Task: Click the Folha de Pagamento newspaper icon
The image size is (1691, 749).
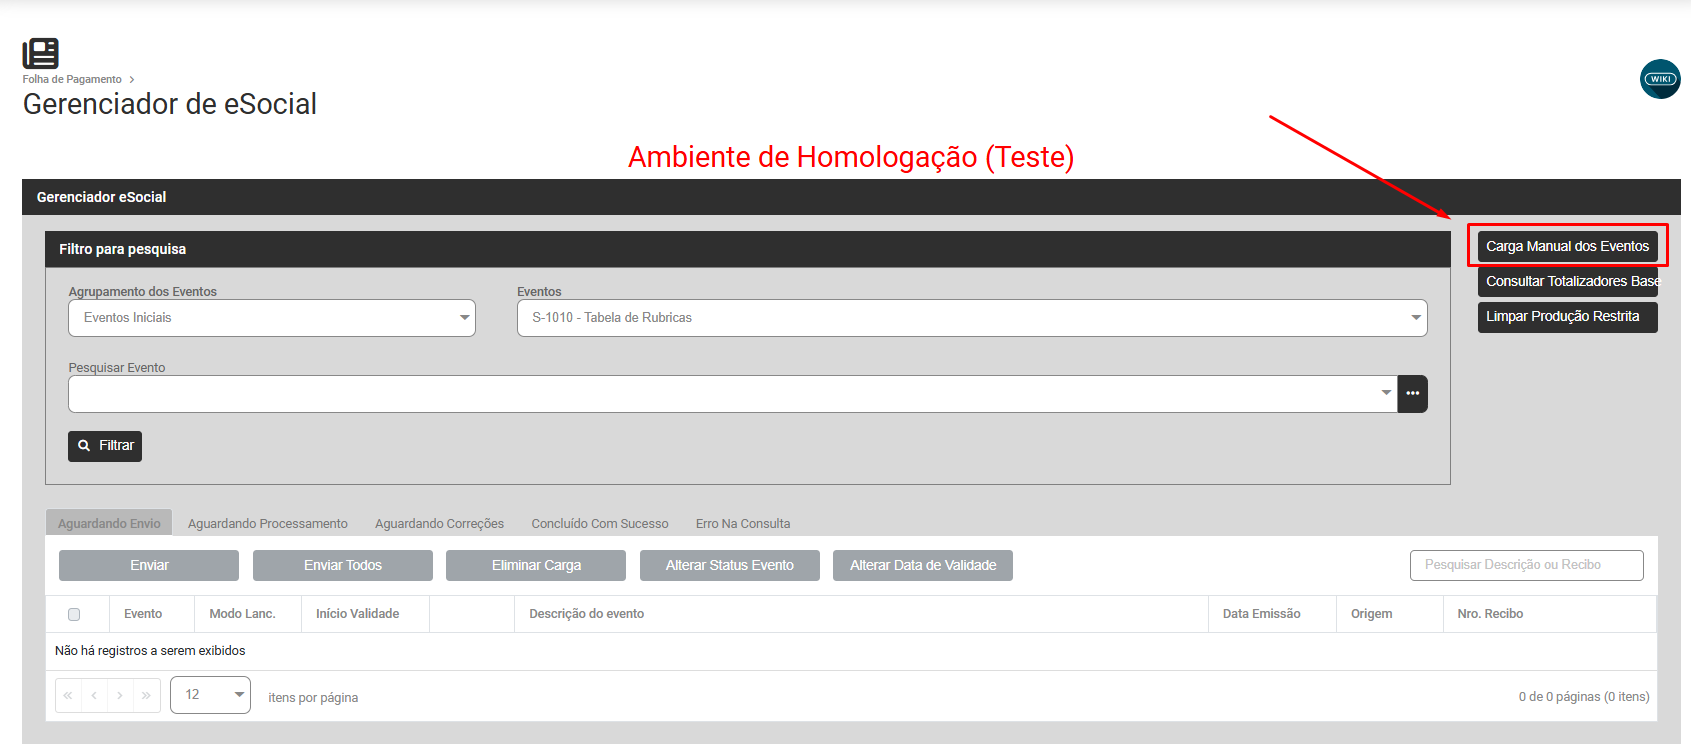Action: pos(41,53)
